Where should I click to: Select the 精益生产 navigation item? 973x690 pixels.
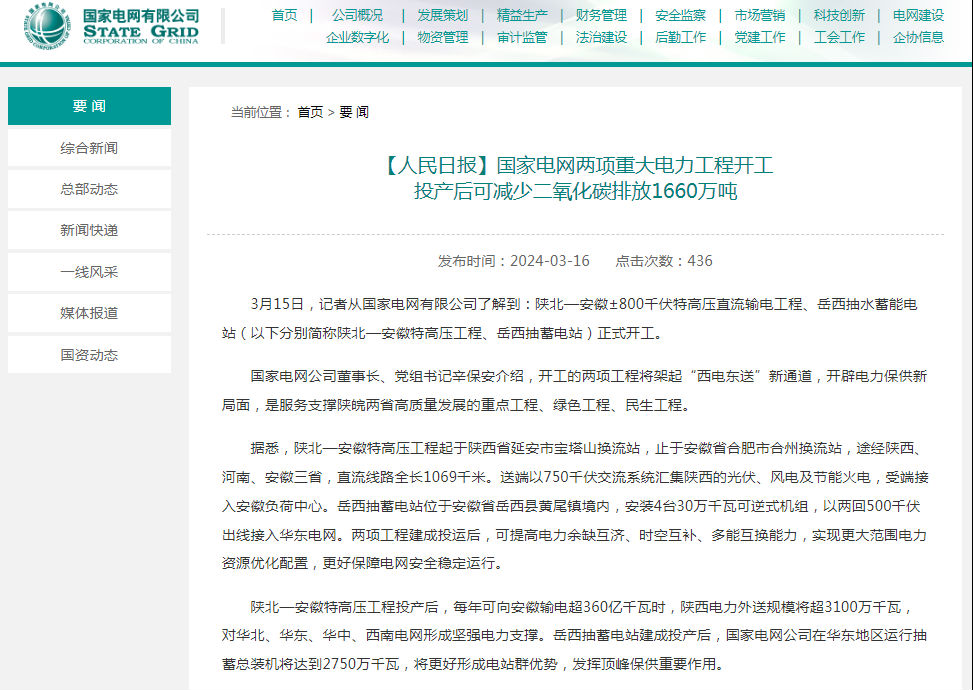(x=522, y=15)
